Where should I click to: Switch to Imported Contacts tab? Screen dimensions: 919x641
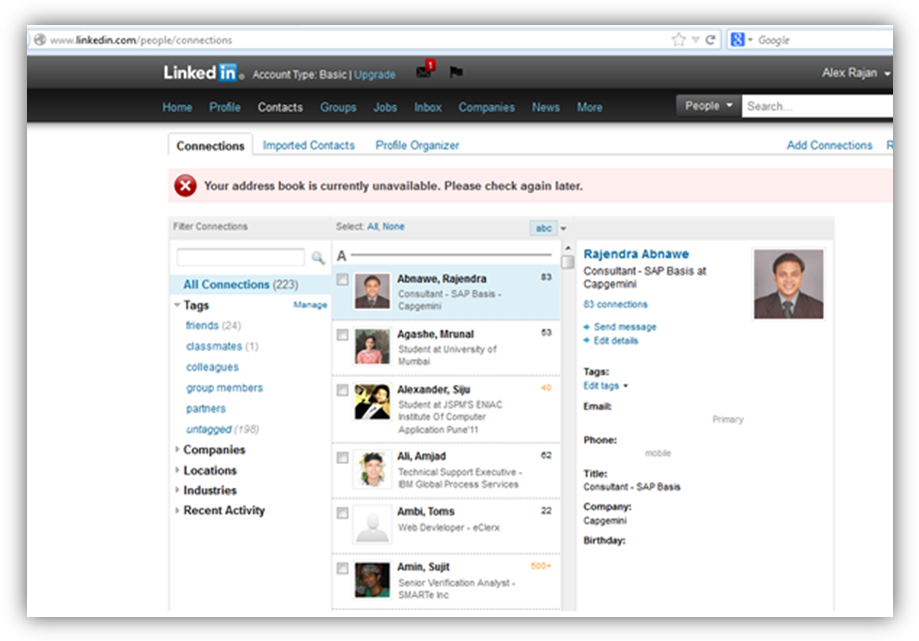coord(308,145)
